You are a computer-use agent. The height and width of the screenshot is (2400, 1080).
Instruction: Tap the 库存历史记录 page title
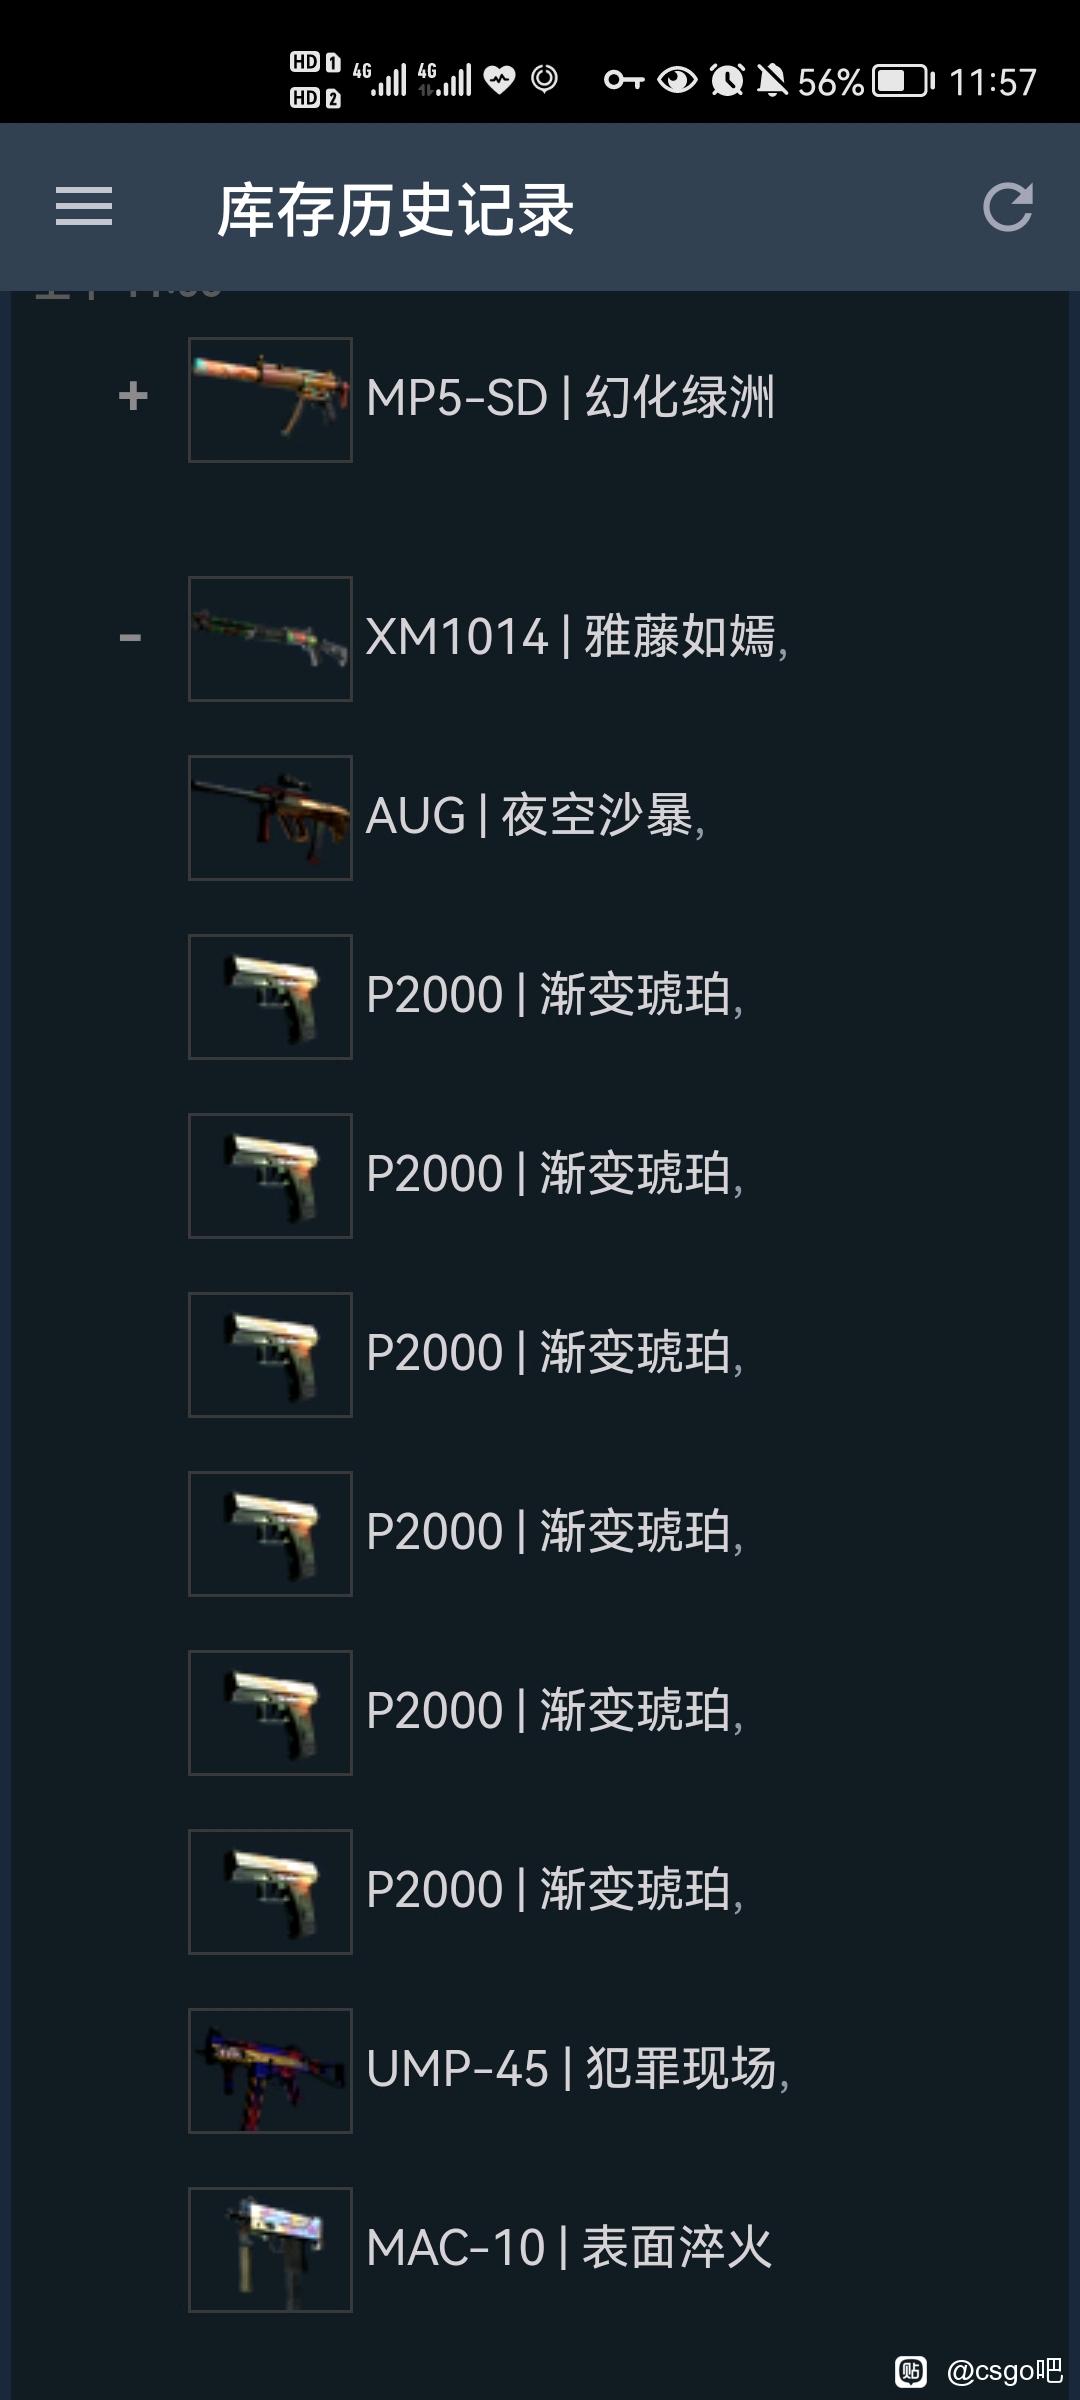coord(395,210)
